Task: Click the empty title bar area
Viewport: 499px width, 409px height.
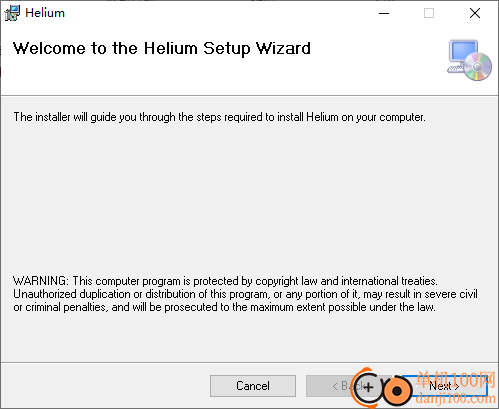Action: pos(217,13)
